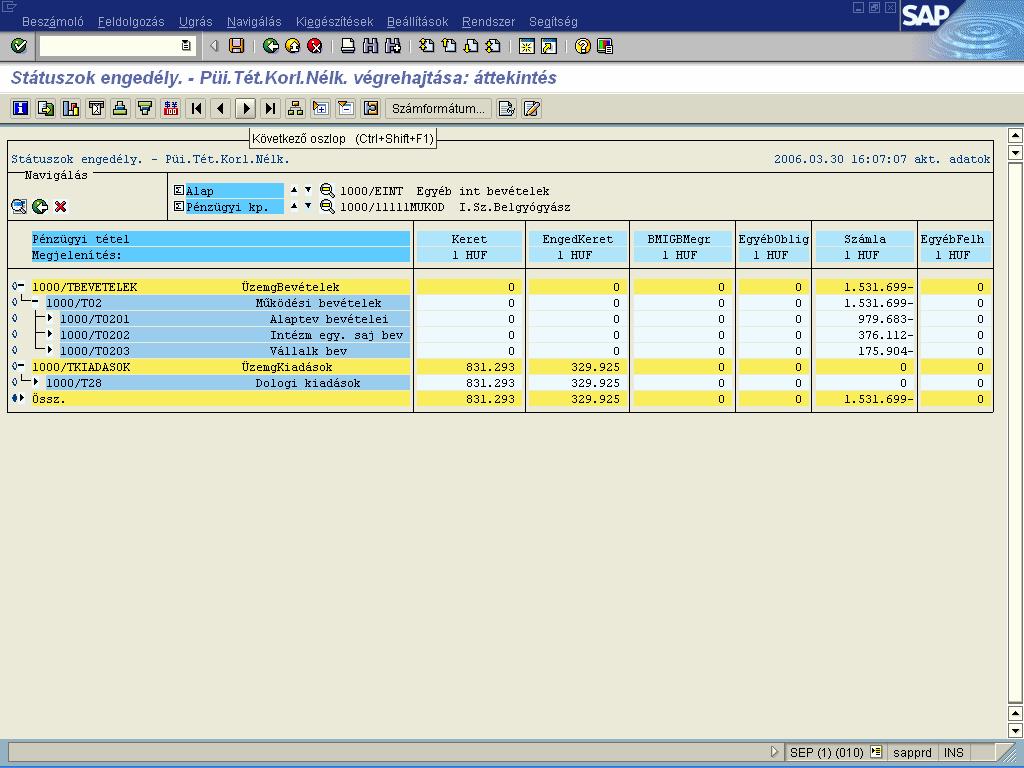Click Következő oszlop (next column) button
1024x768 pixels.
tap(246, 108)
